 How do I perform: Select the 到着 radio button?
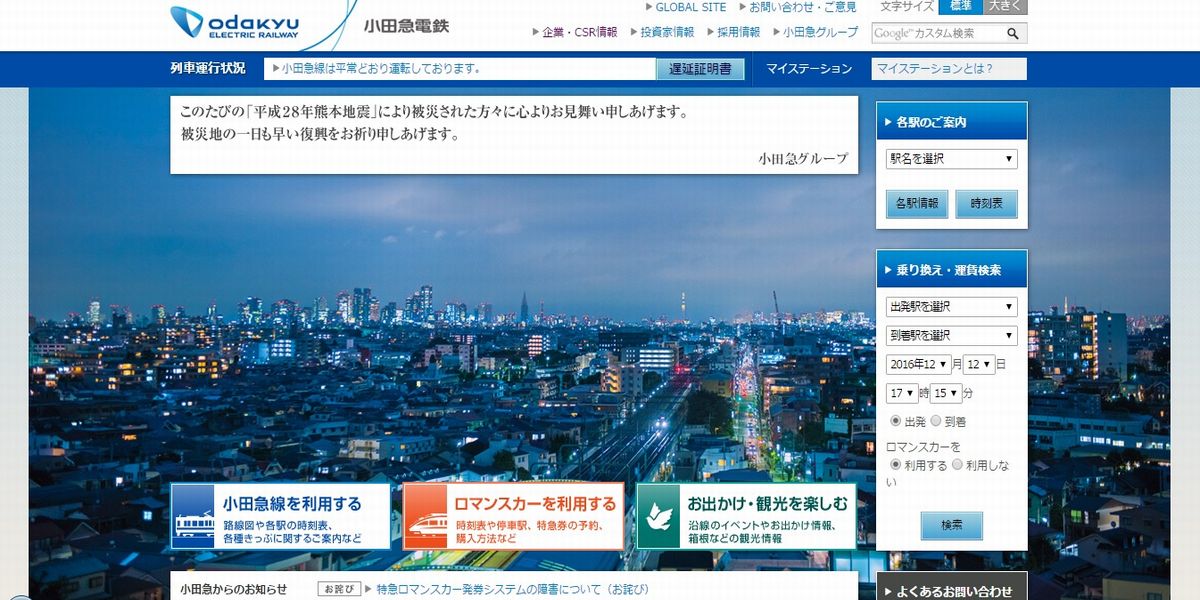[x=936, y=421]
